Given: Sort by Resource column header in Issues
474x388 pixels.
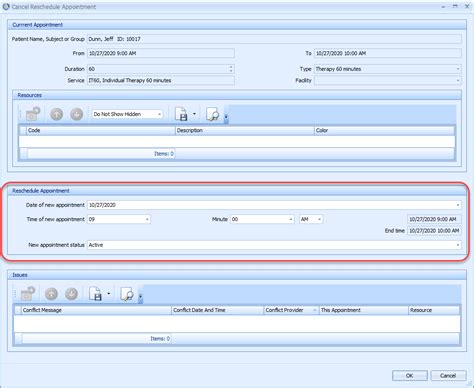Looking at the screenshot, I should 434,310.
